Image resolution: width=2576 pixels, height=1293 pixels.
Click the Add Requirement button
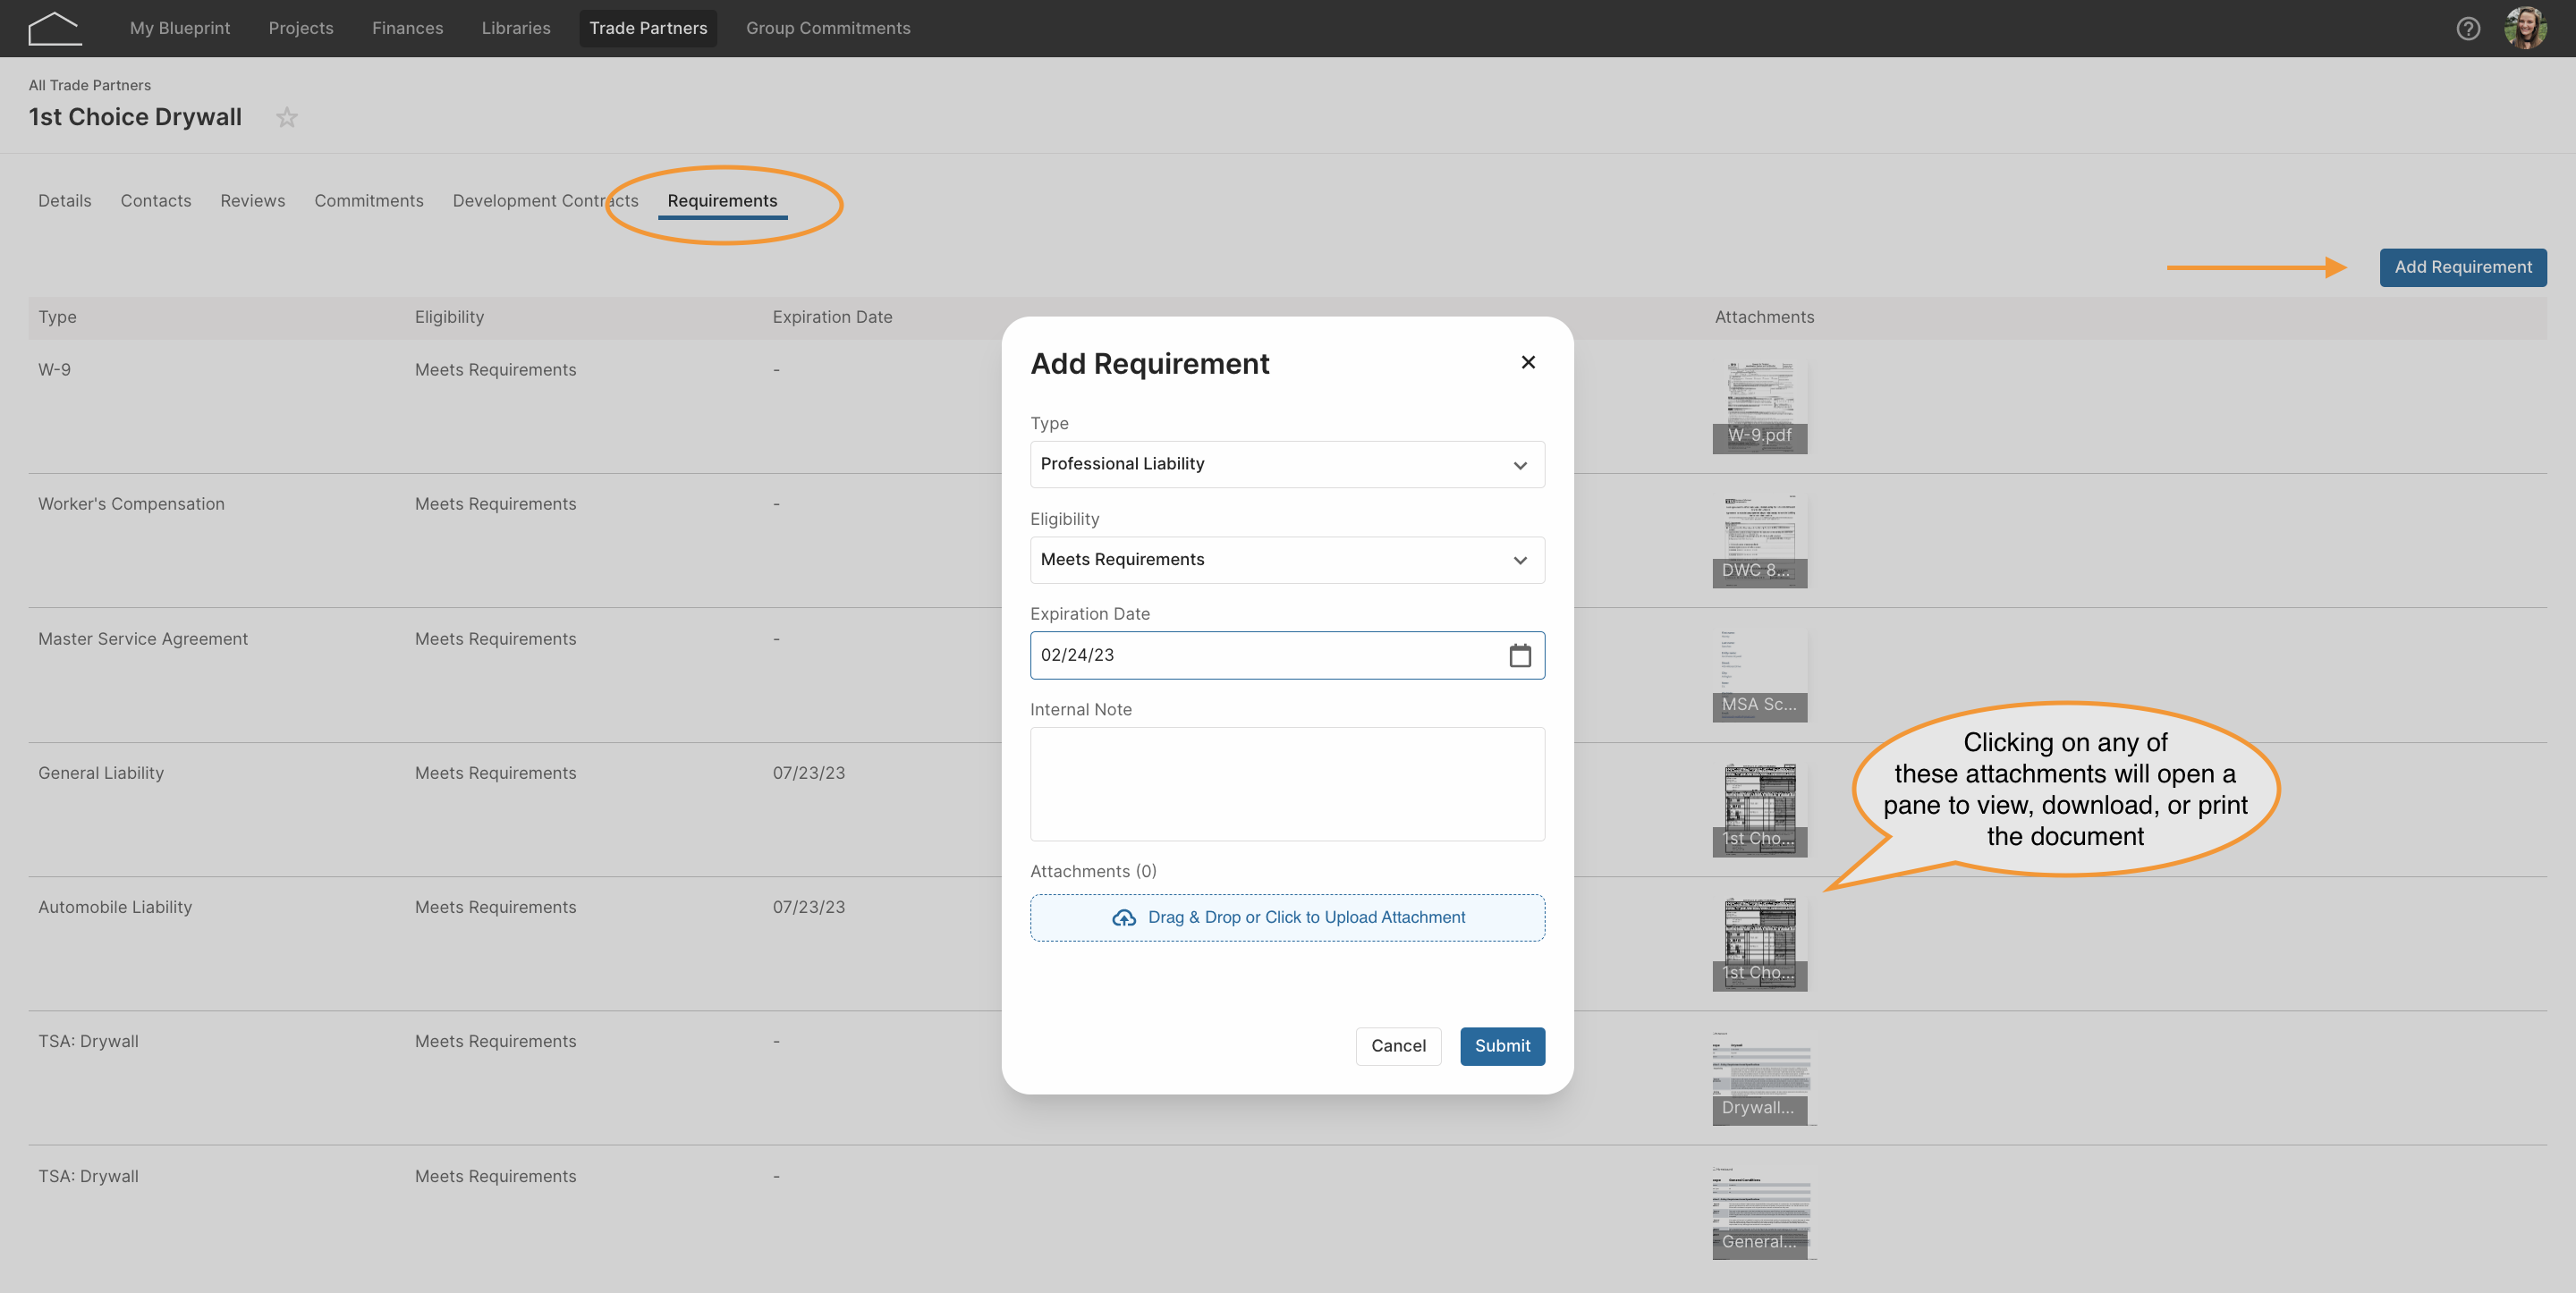(2463, 267)
